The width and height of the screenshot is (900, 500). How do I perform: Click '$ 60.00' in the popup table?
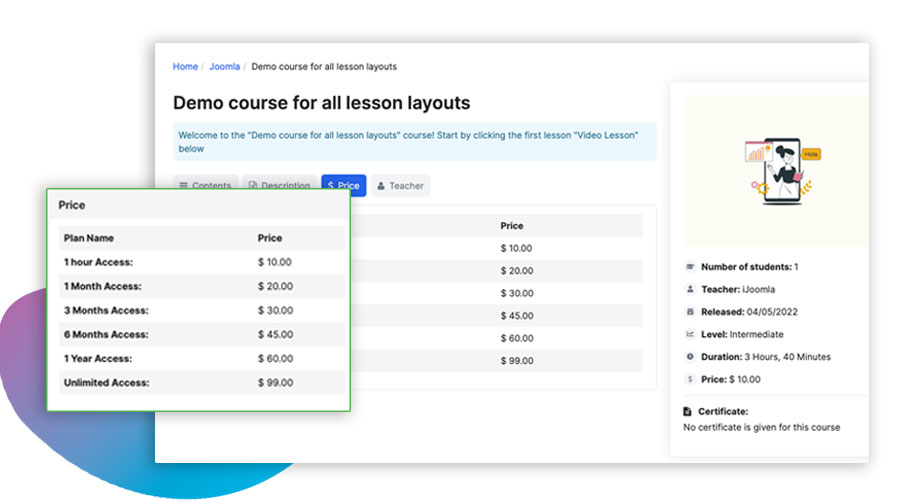point(275,358)
